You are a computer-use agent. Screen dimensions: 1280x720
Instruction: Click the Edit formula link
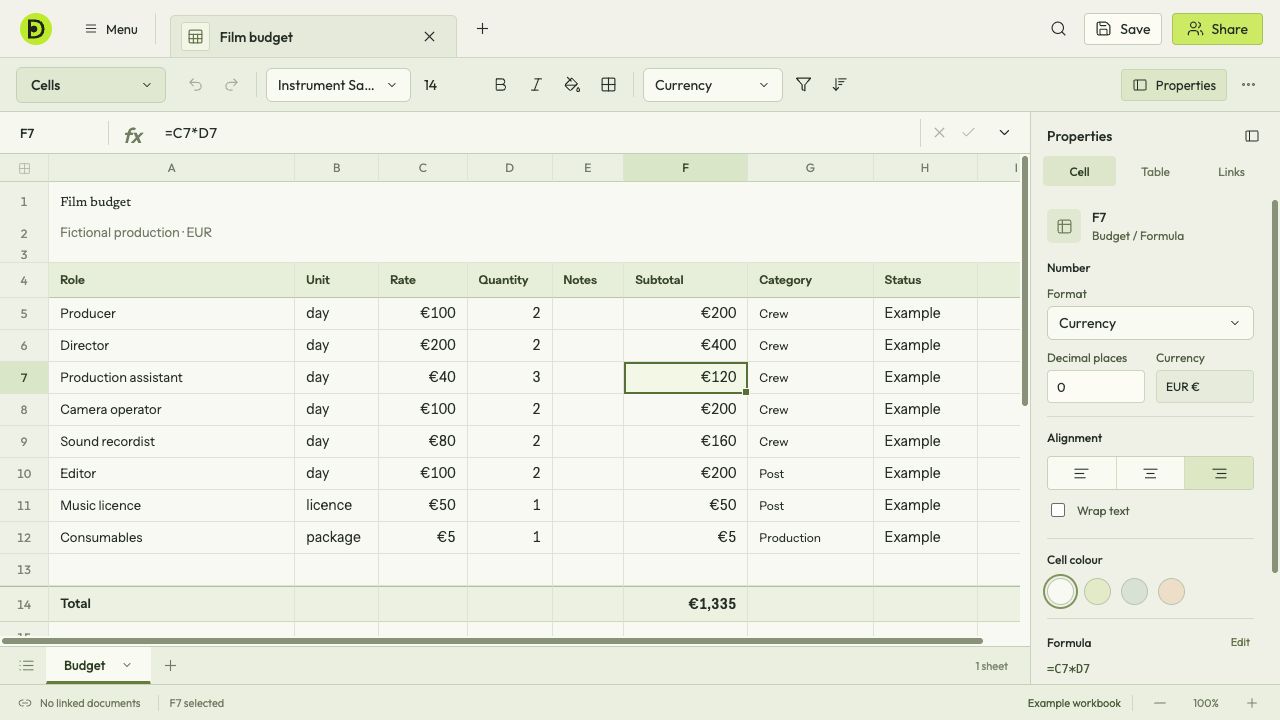pyautogui.click(x=1240, y=642)
